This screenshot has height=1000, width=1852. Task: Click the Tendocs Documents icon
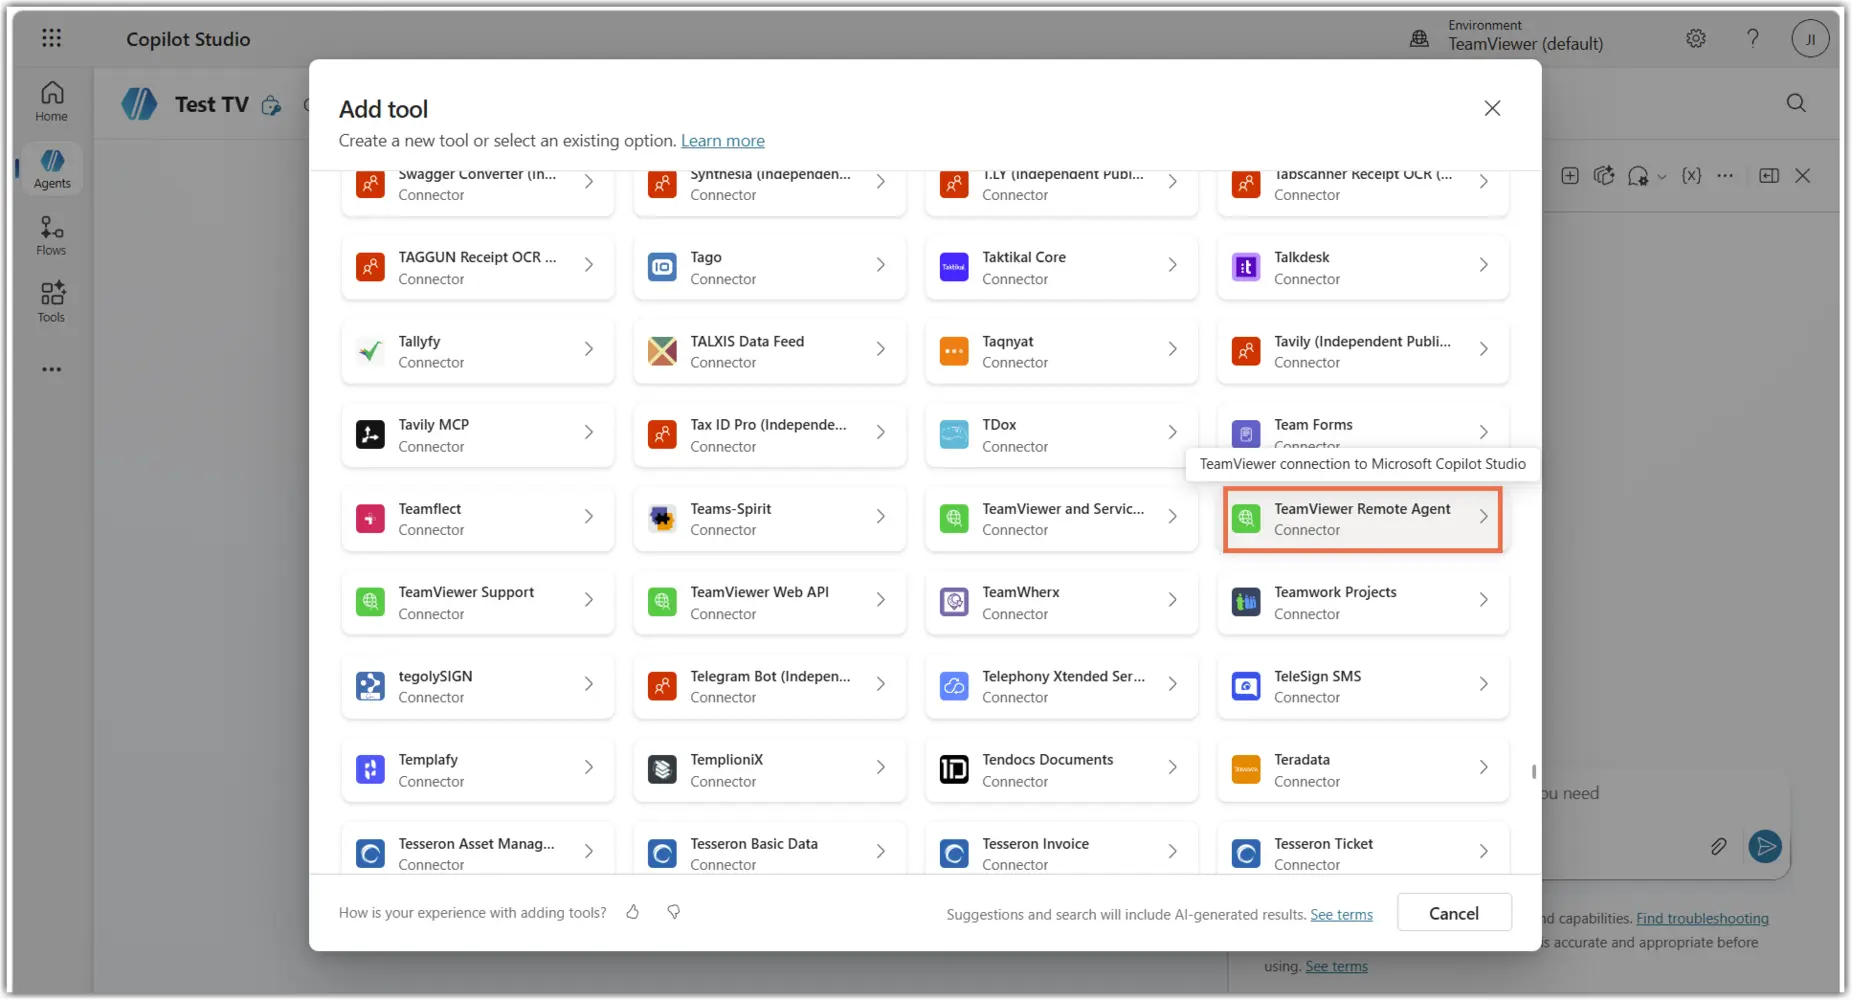pos(954,769)
